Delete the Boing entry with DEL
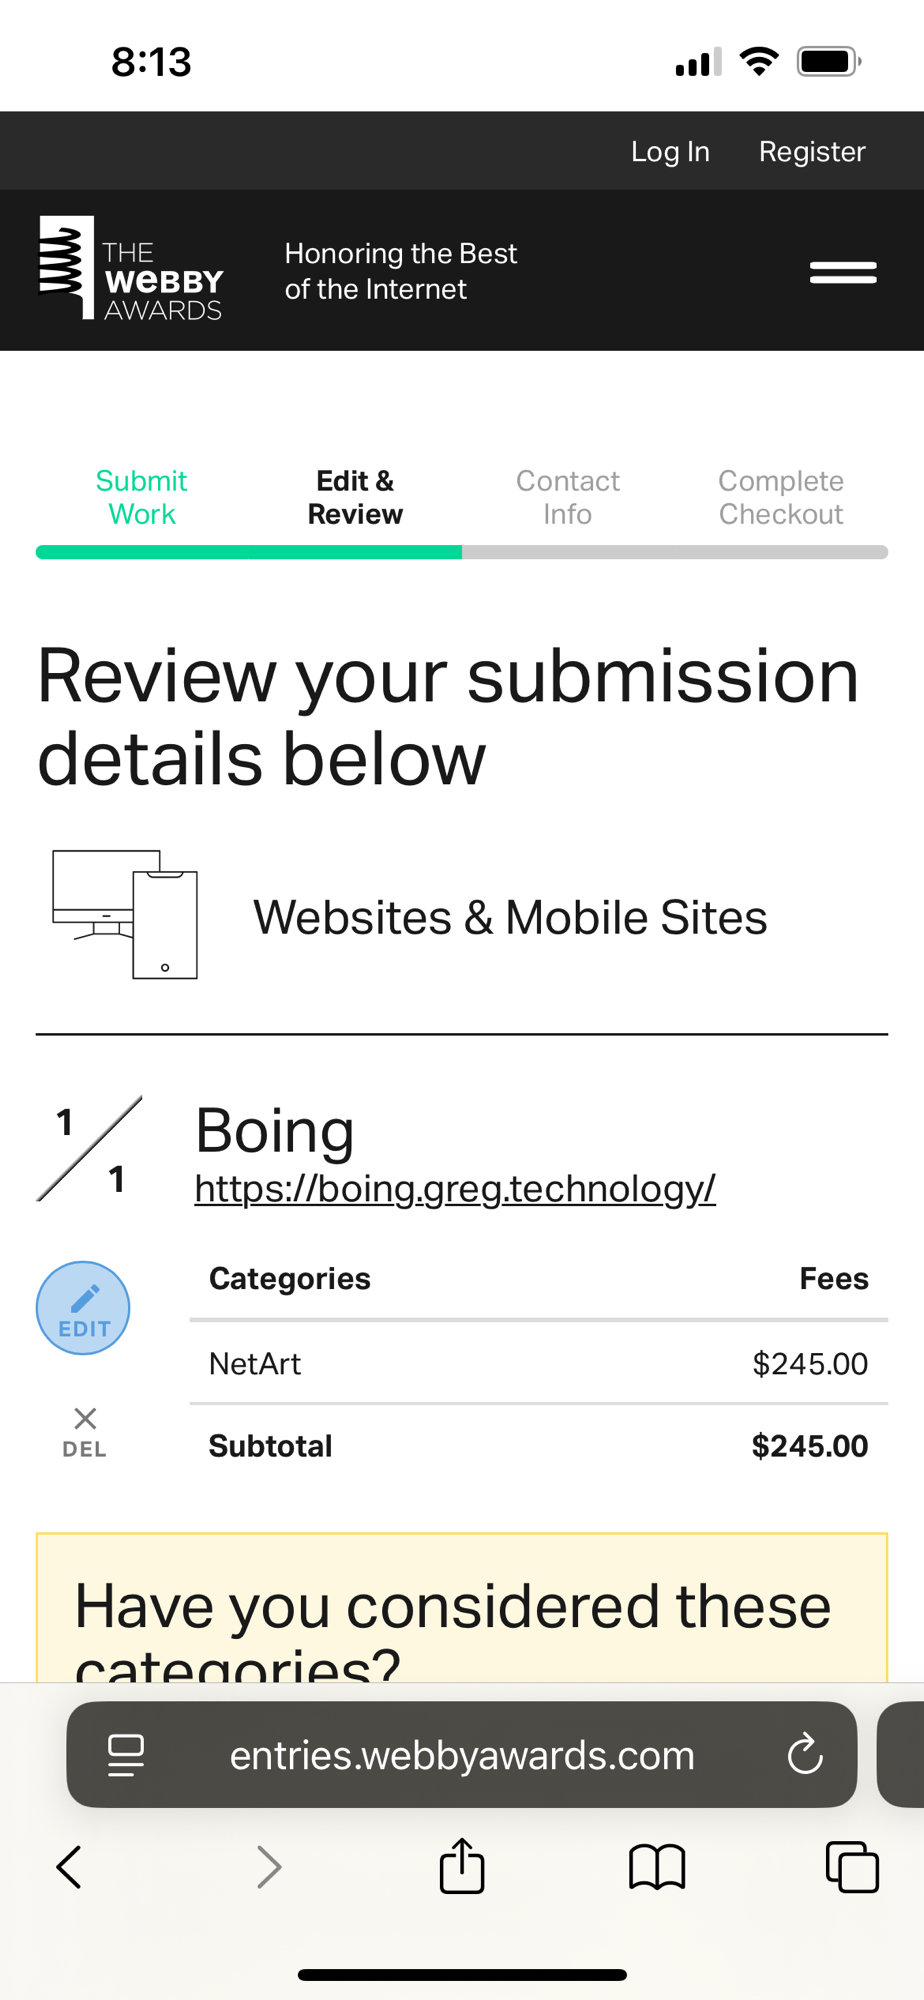This screenshot has height=2000, width=924. tap(85, 1431)
